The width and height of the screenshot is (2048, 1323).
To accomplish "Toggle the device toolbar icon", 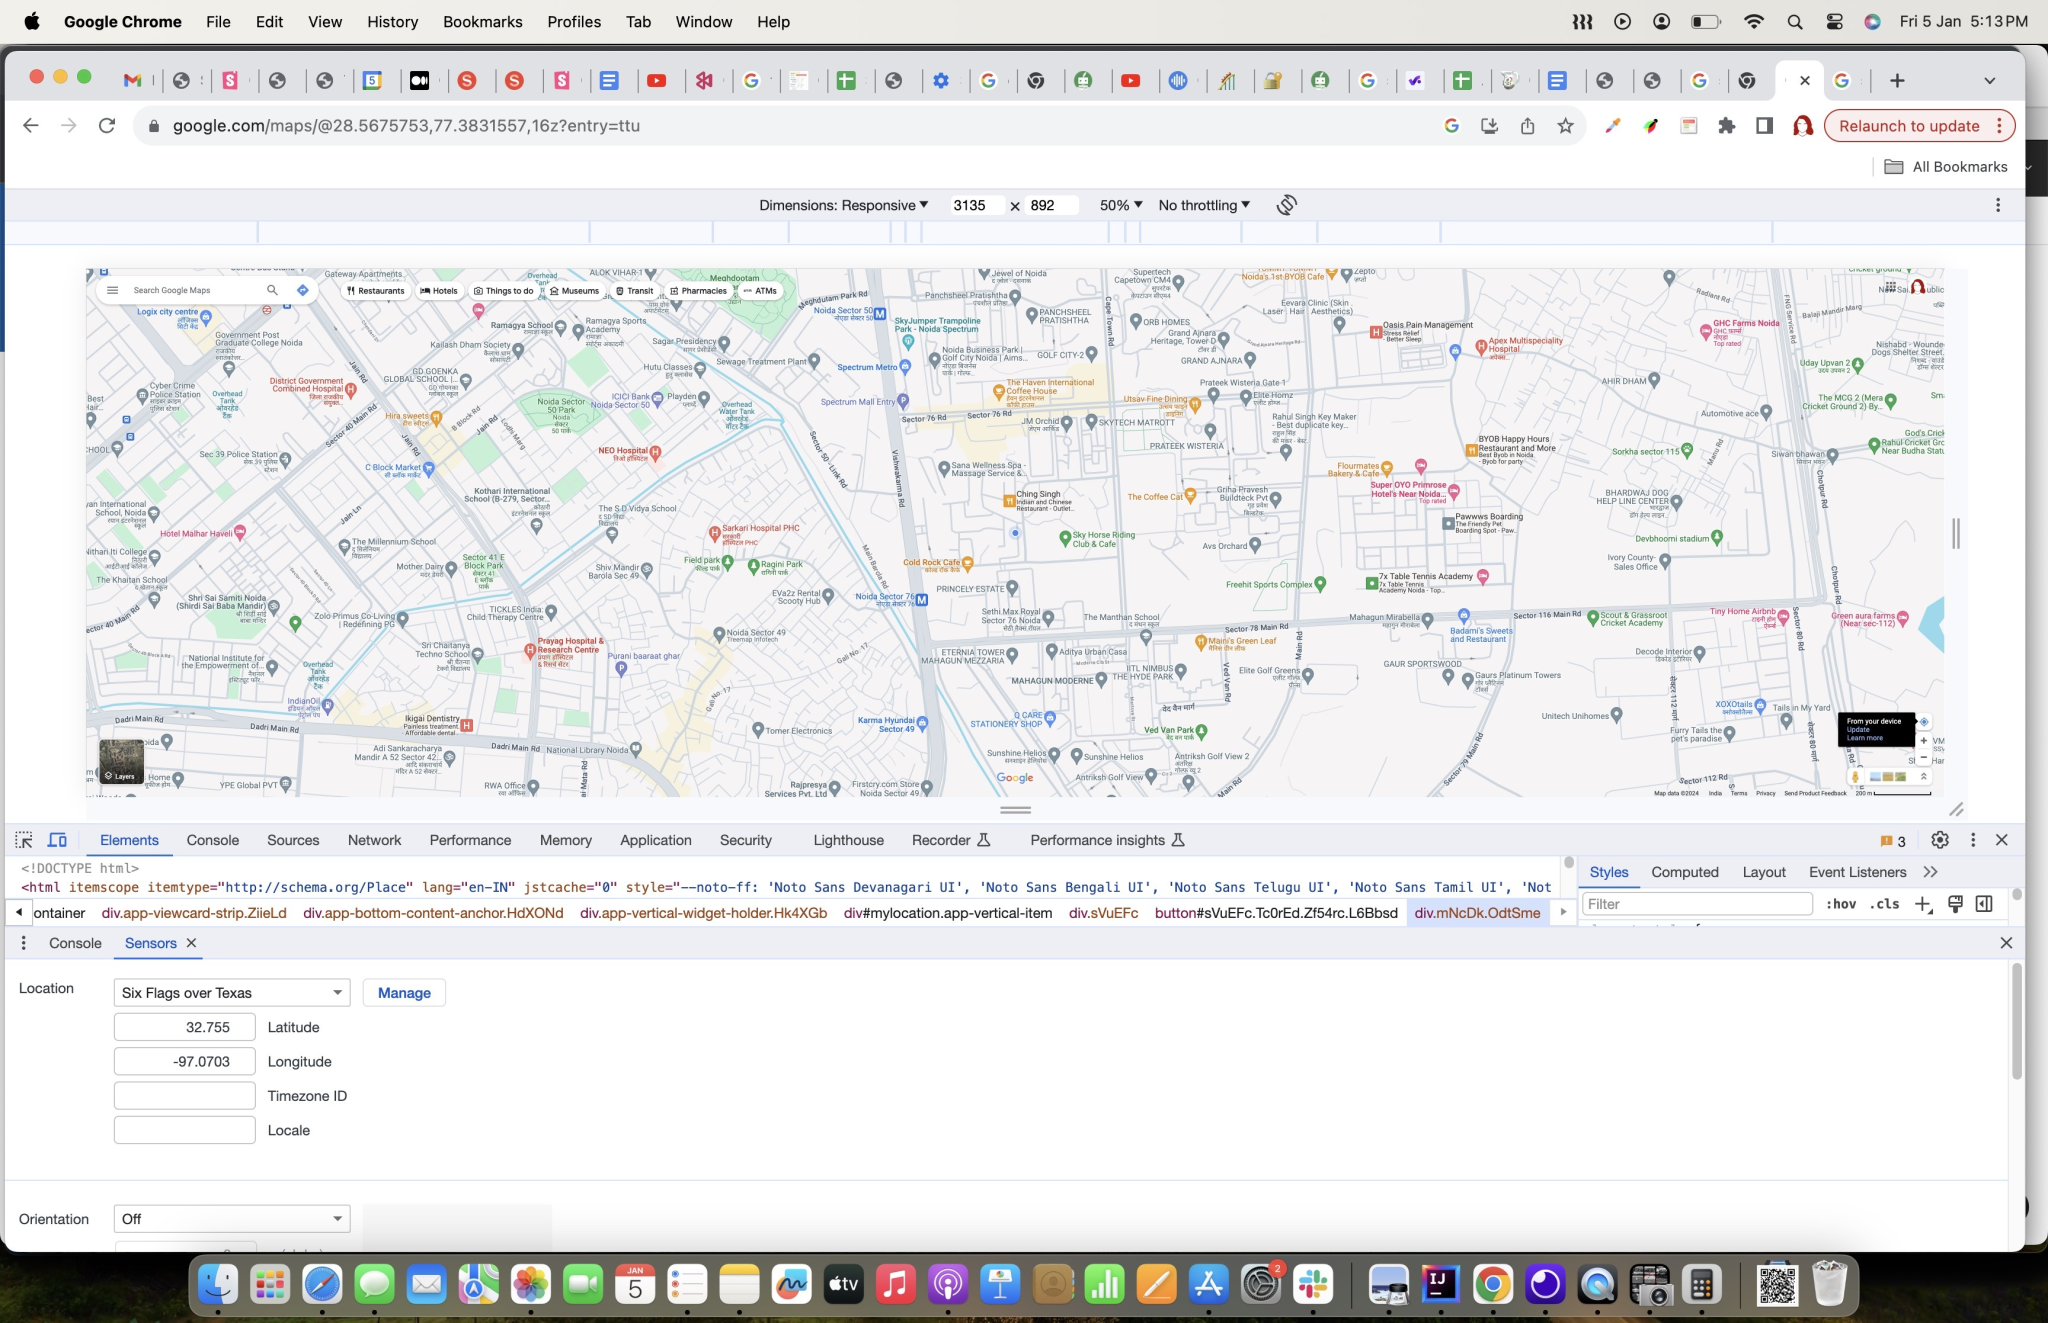I will (58, 840).
